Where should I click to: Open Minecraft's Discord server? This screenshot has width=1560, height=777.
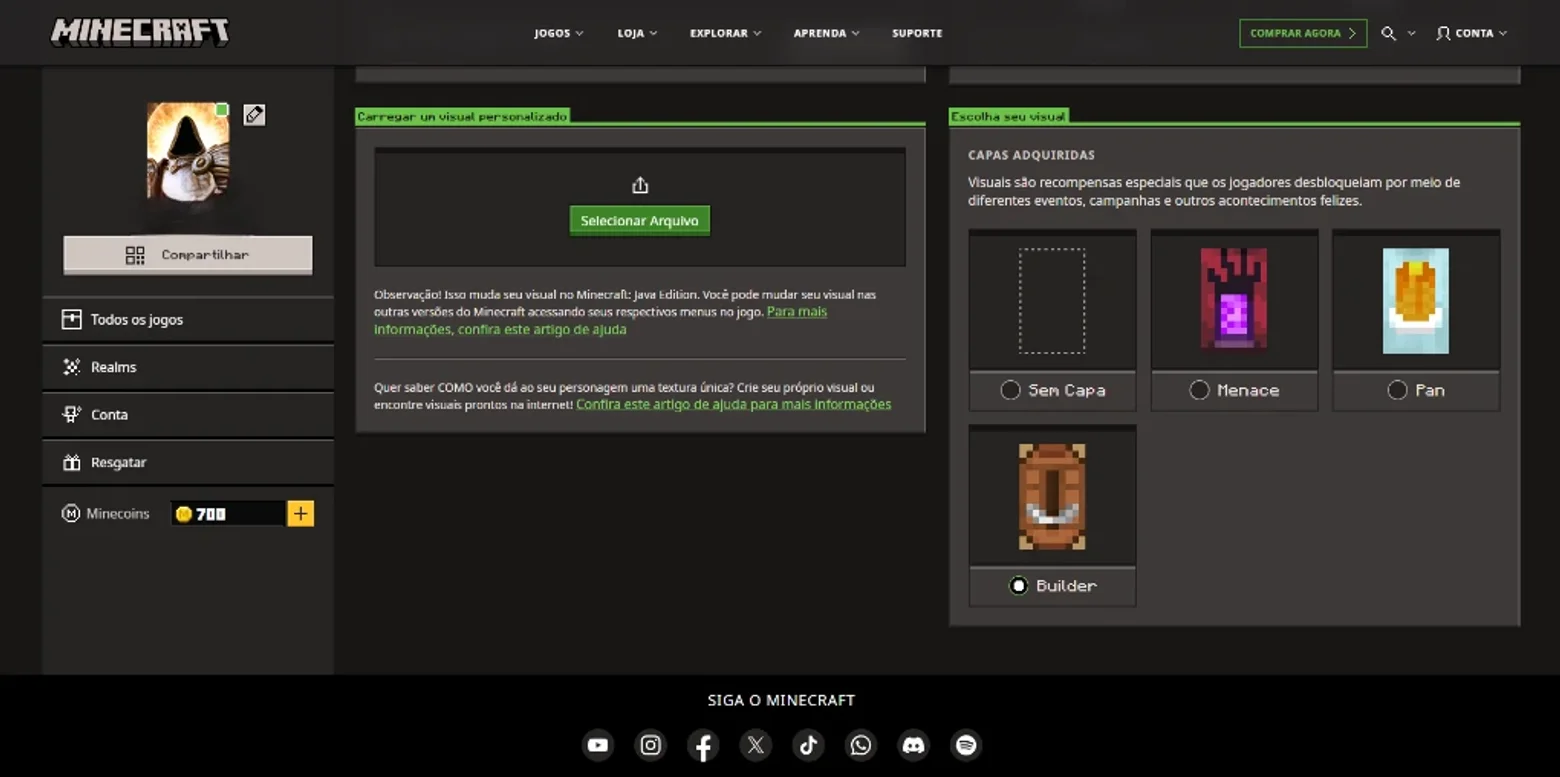pos(913,745)
